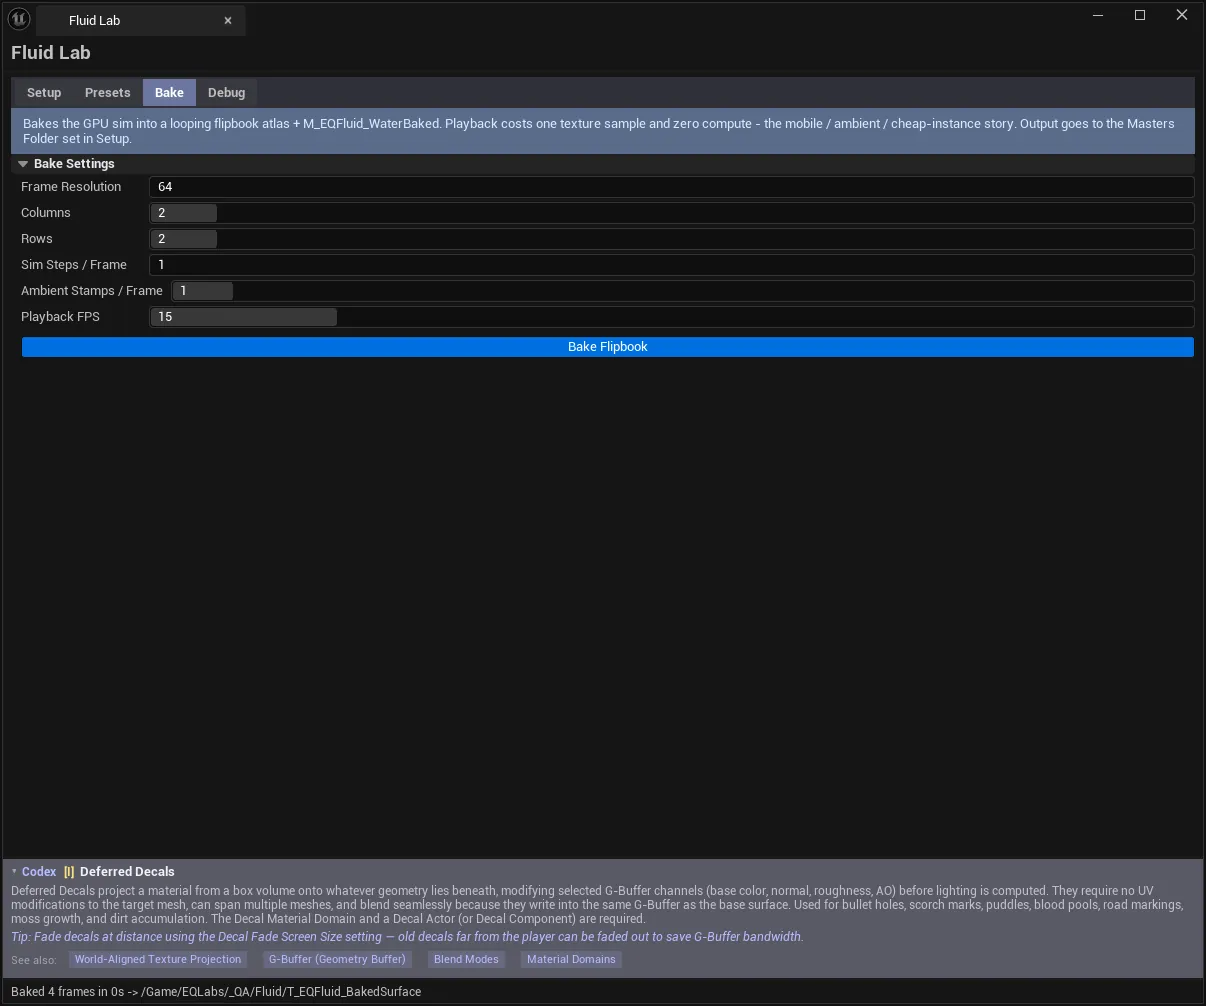This screenshot has height=1006, width=1206.
Task: Click the Codex label
Action: (x=39, y=872)
